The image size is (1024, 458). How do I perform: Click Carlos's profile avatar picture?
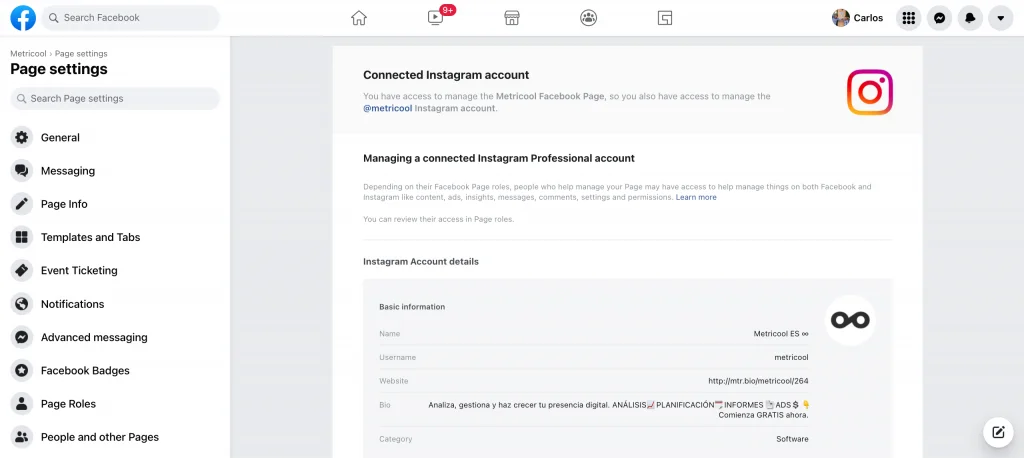pyautogui.click(x=840, y=18)
